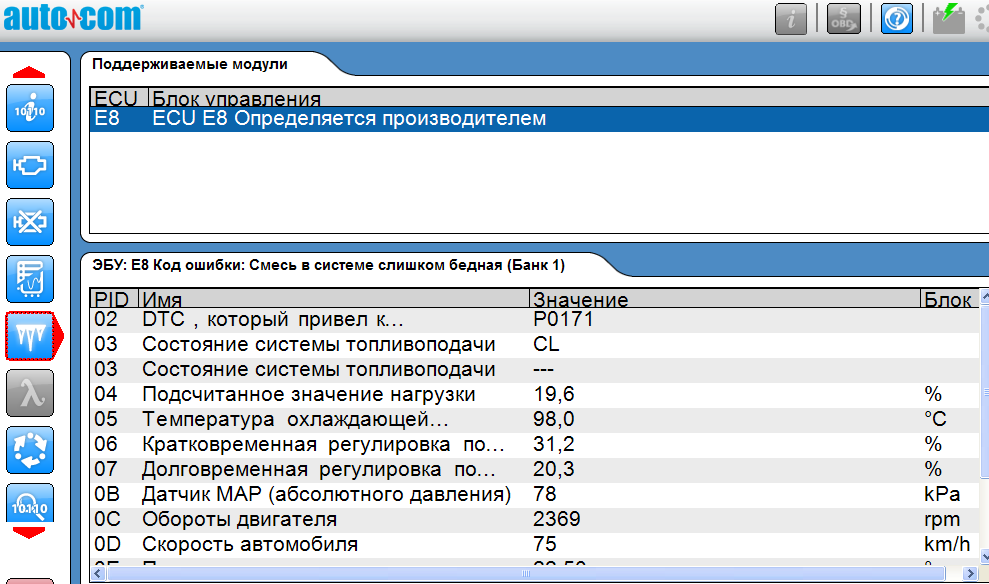
Task: Click the gray info button in top toolbar
Action: tap(790, 18)
